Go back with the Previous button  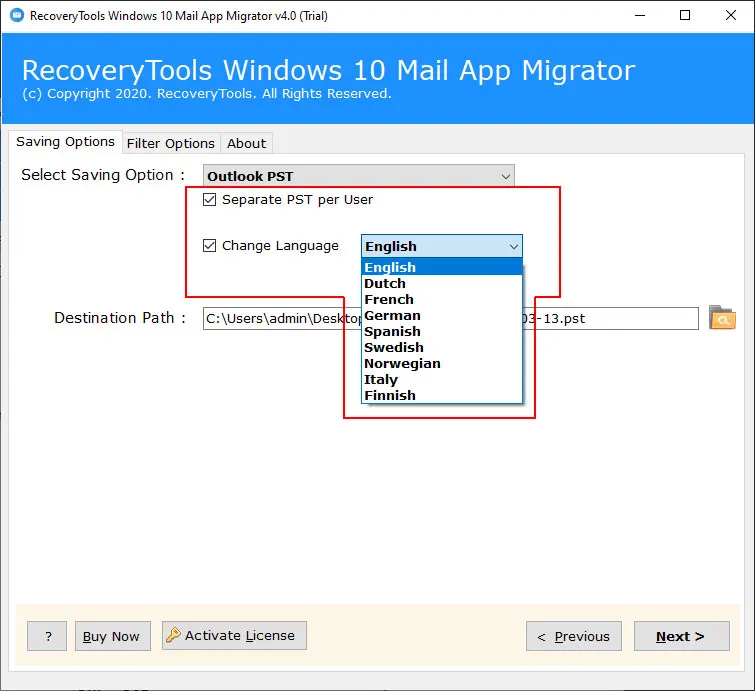574,637
